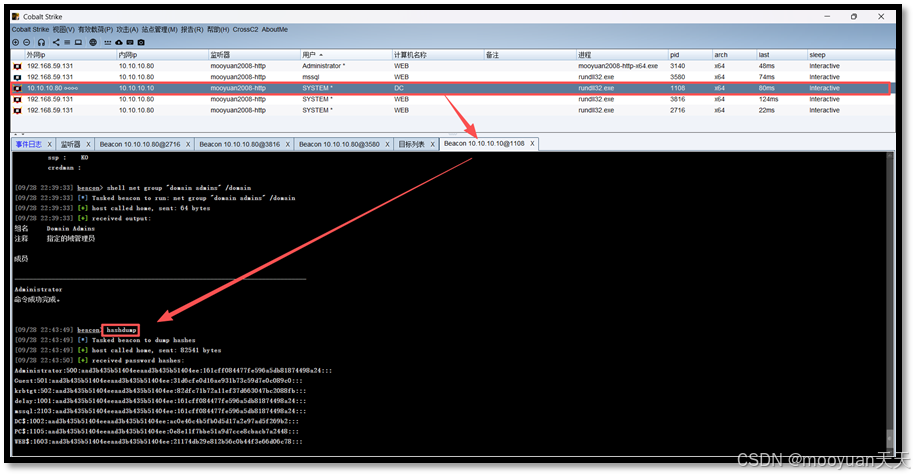Sort by pid column header
Screen dimensions: 915x476
(689, 55)
